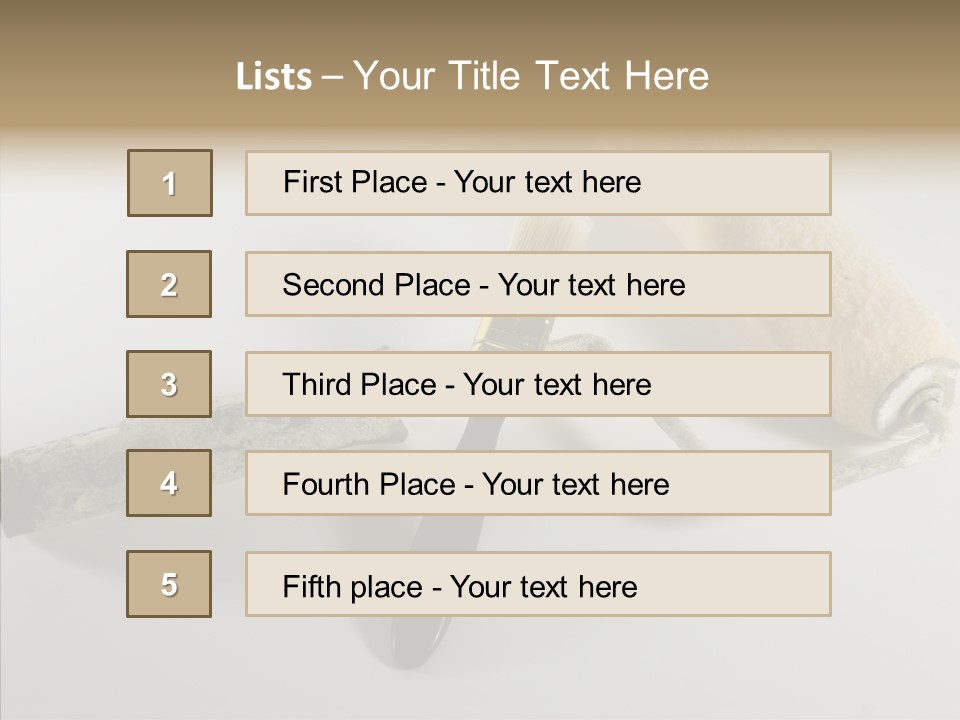The image size is (960, 720).
Task: Select the "Second Place" text box
Action: click(538, 284)
